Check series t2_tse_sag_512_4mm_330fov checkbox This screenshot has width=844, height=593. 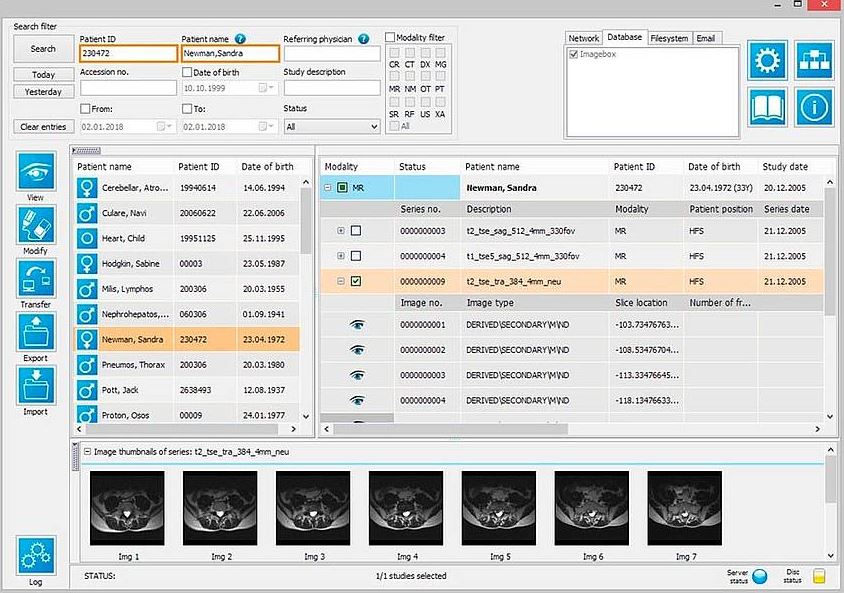pyautogui.click(x=356, y=230)
